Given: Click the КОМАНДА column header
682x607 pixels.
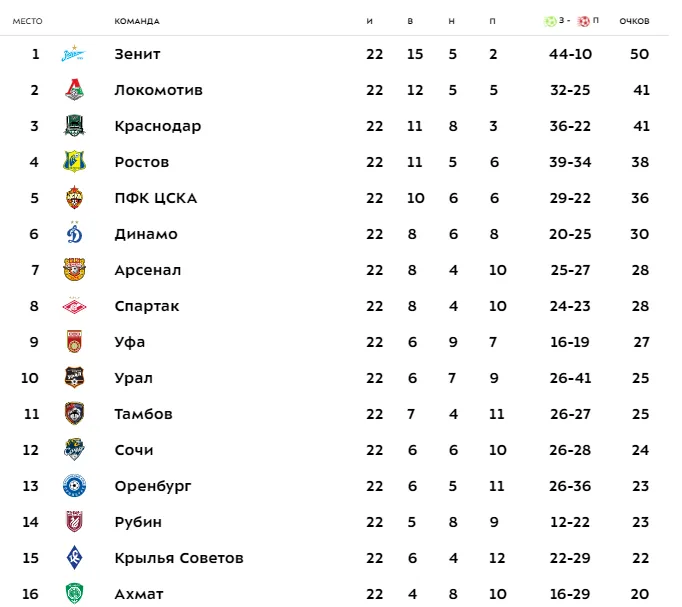Looking at the screenshot, I should [137, 21].
